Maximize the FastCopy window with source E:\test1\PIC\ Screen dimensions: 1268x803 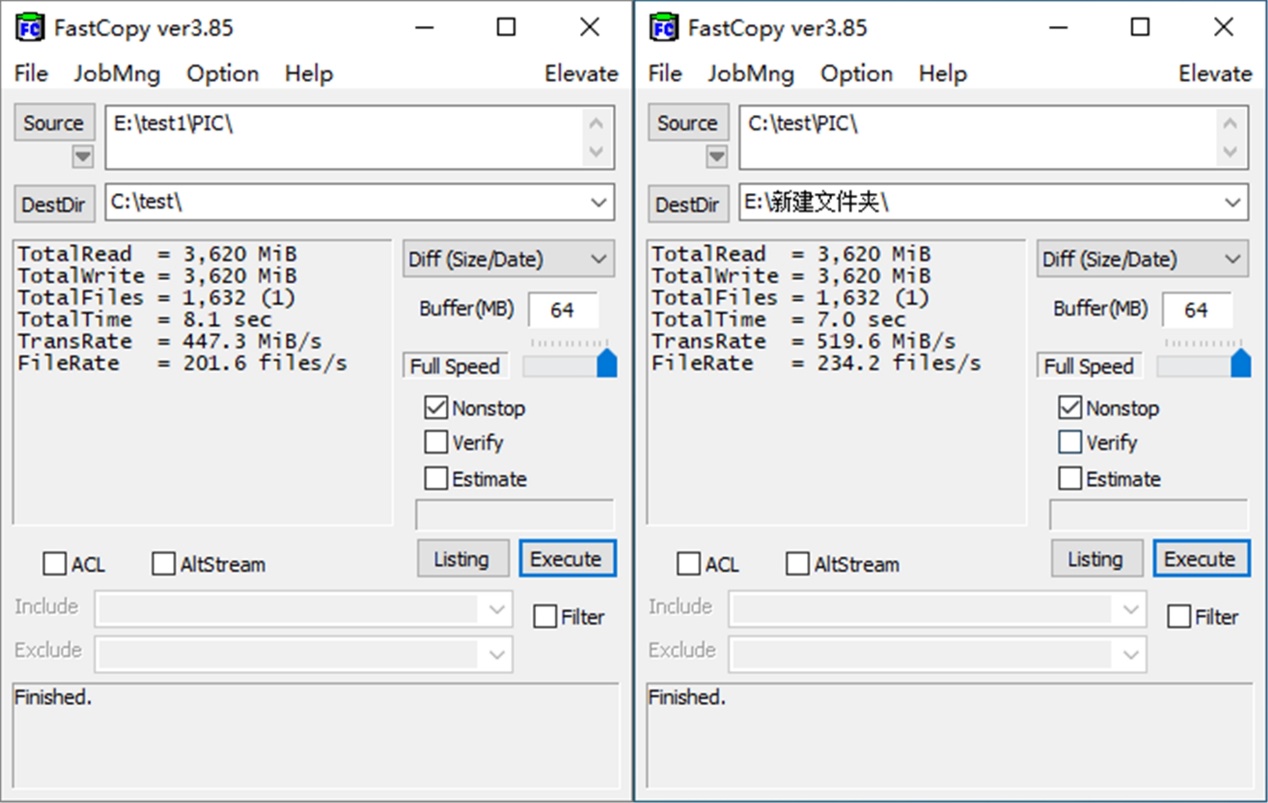pyautogui.click(x=506, y=27)
